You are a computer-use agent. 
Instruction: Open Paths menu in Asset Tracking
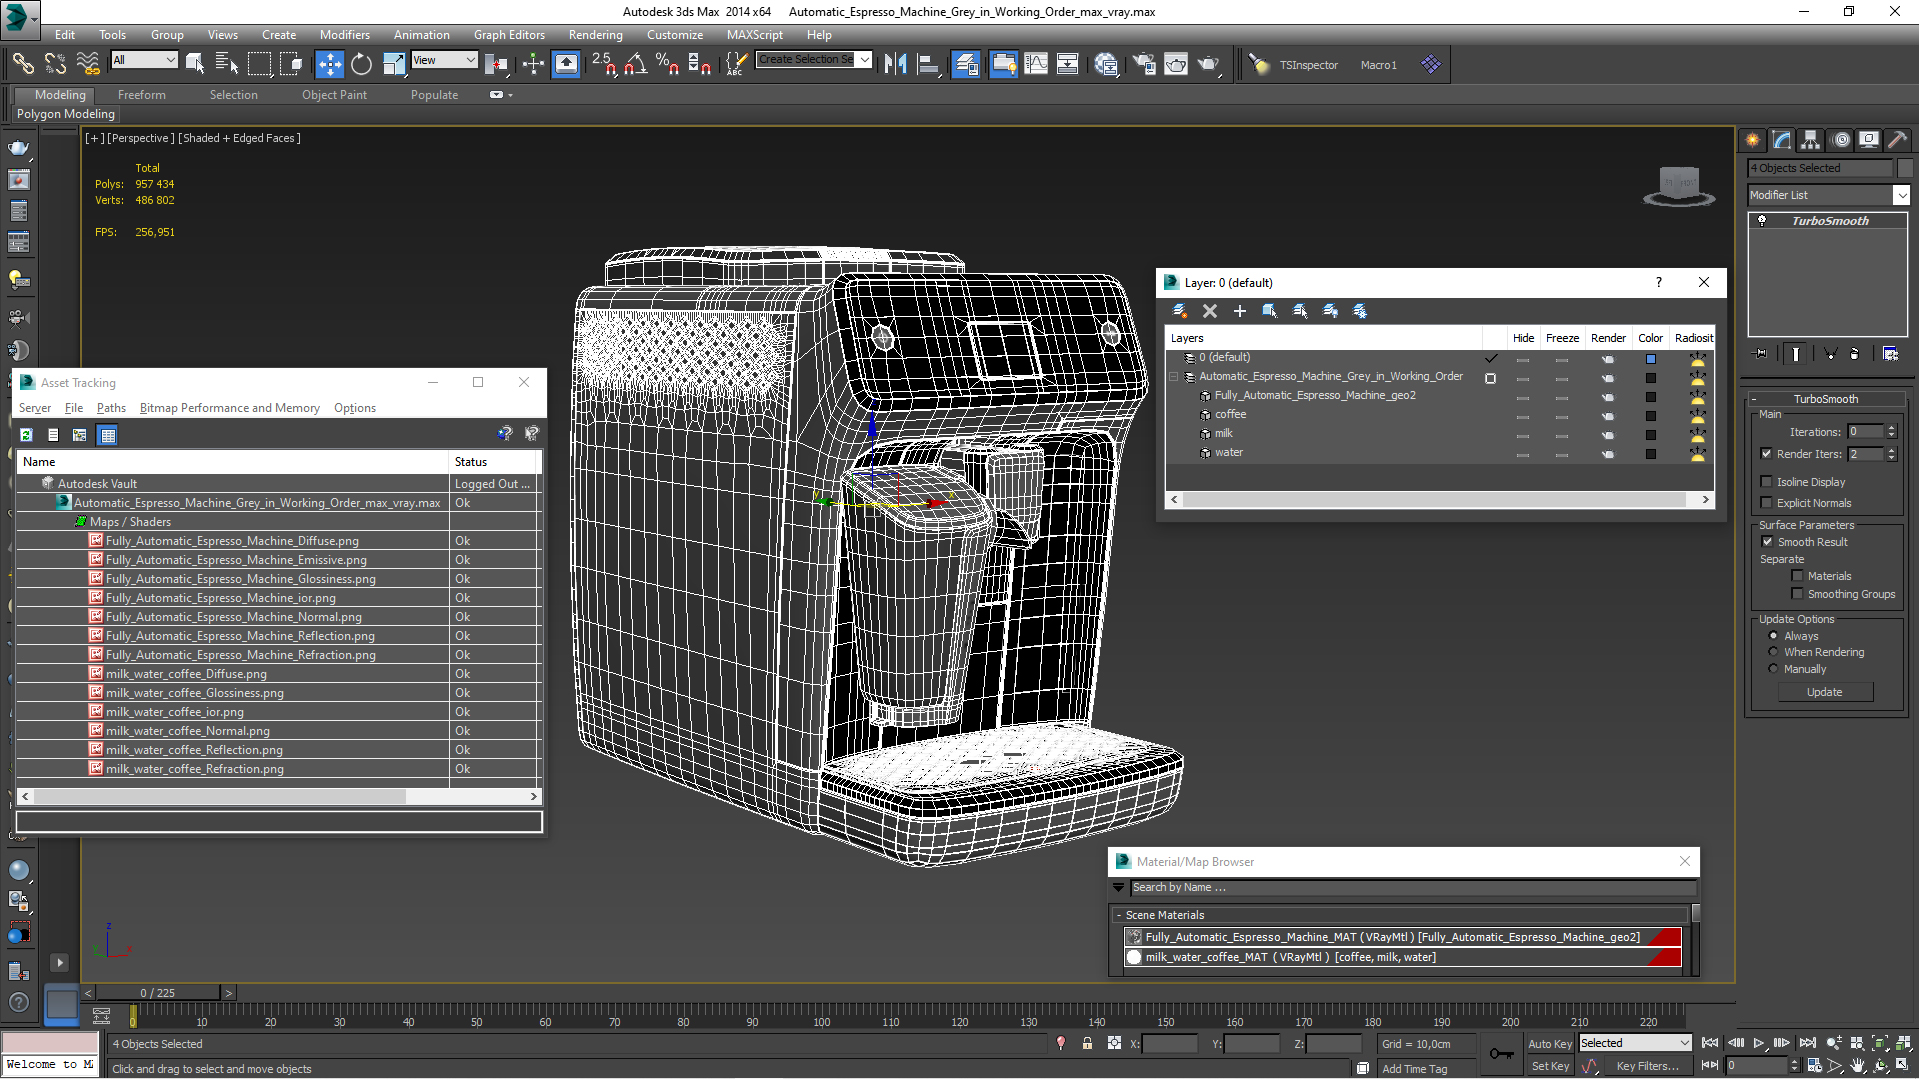coord(111,408)
